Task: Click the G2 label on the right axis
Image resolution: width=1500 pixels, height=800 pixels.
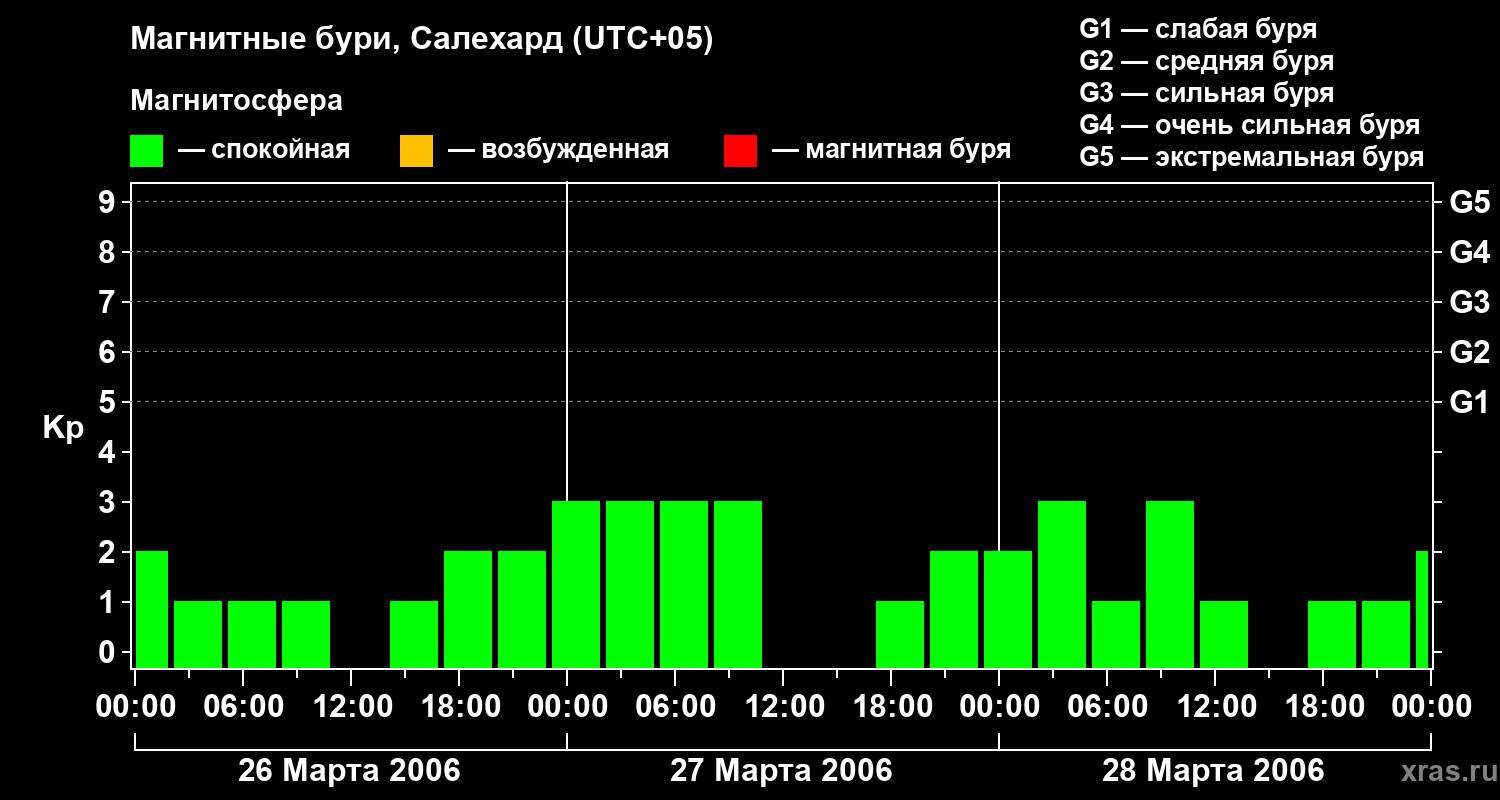Action: [1469, 352]
